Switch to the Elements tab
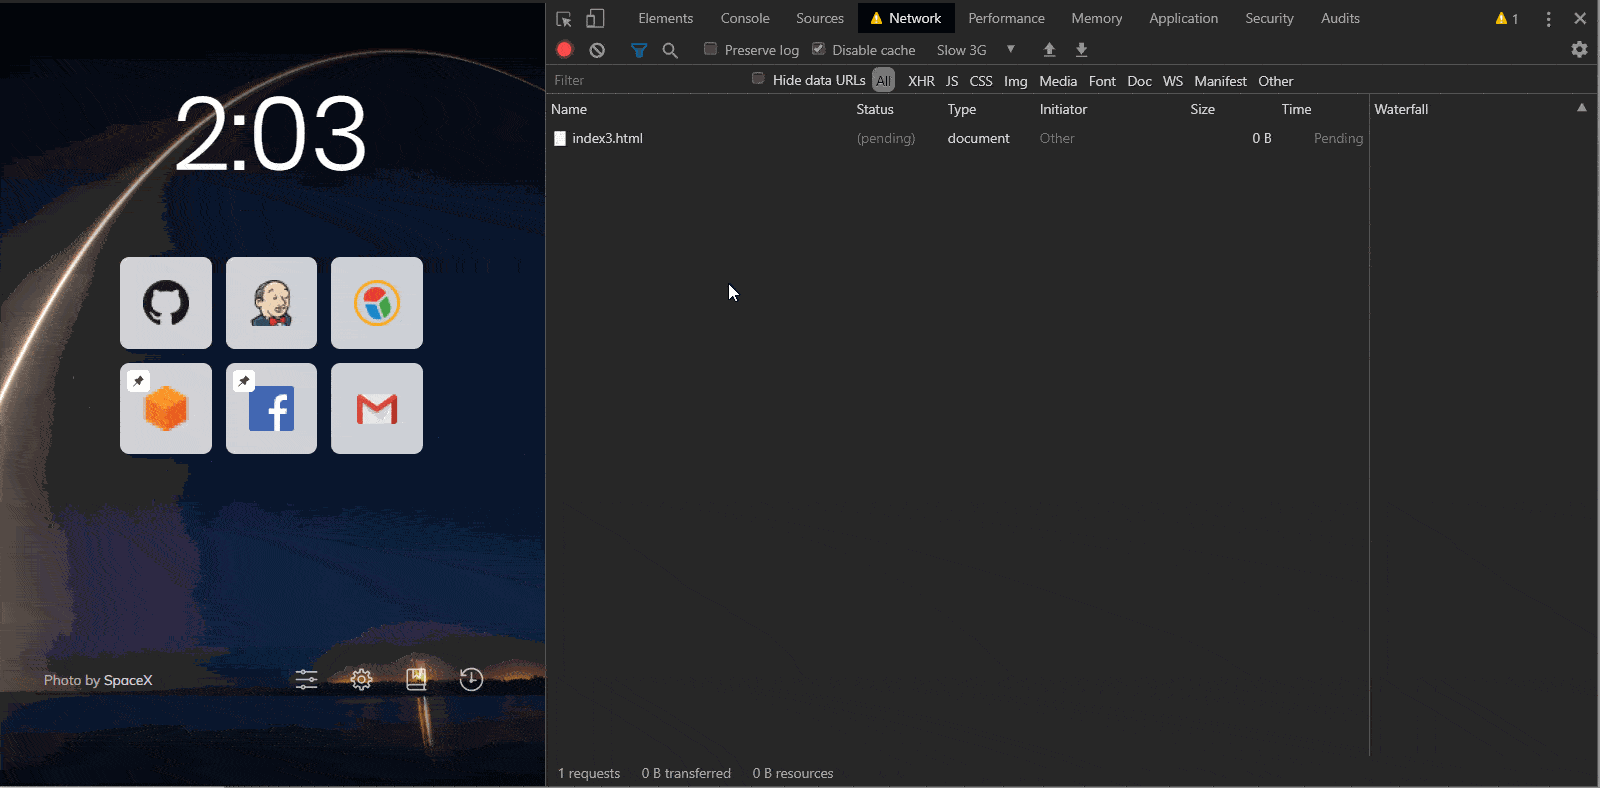Viewport: 1600px width, 788px height. (666, 18)
